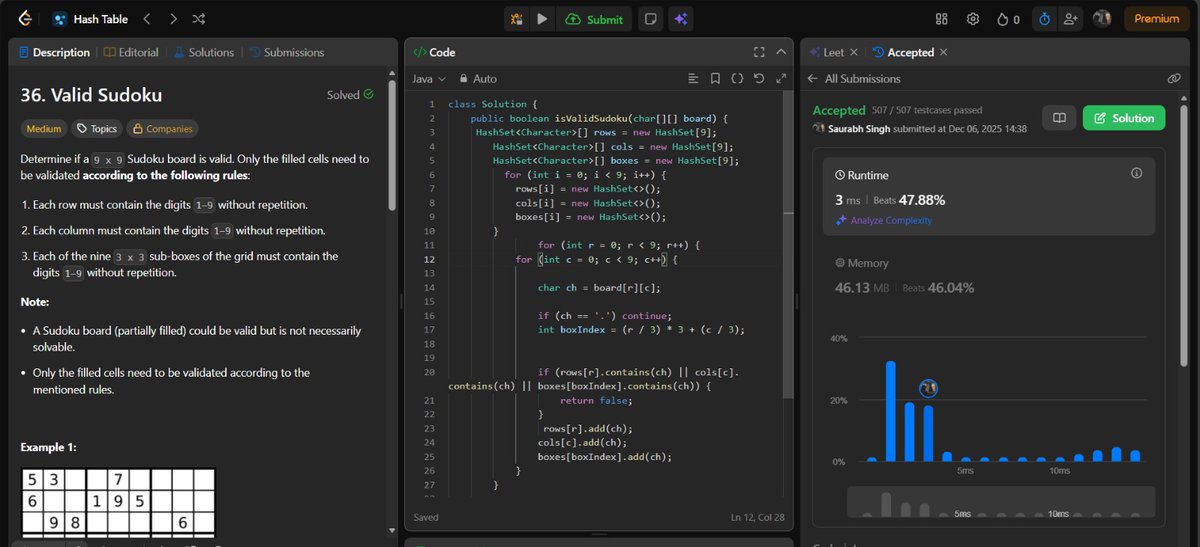Toggle the timer stopwatch icon
Image resolution: width=1200 pixels, height=547 pixels.
click(1044, 18)
